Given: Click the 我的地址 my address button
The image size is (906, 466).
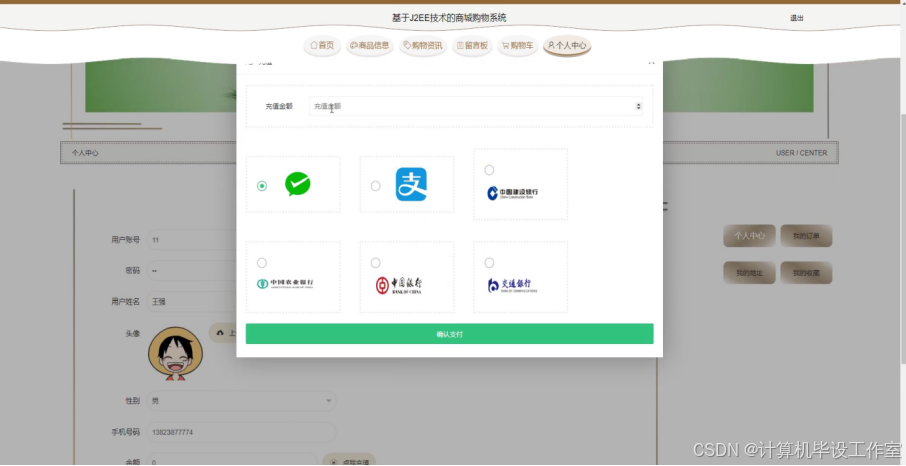Looking at the screenshot, I should click(749, 273).
